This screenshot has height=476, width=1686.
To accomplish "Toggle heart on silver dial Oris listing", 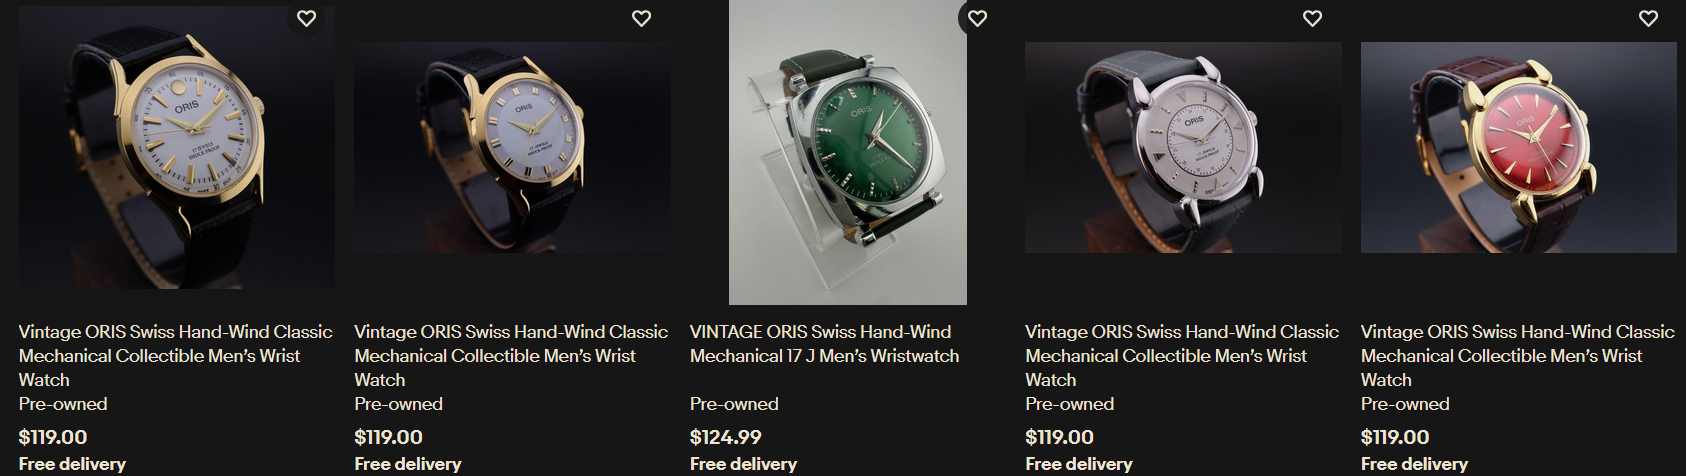I will (1313, 18).
